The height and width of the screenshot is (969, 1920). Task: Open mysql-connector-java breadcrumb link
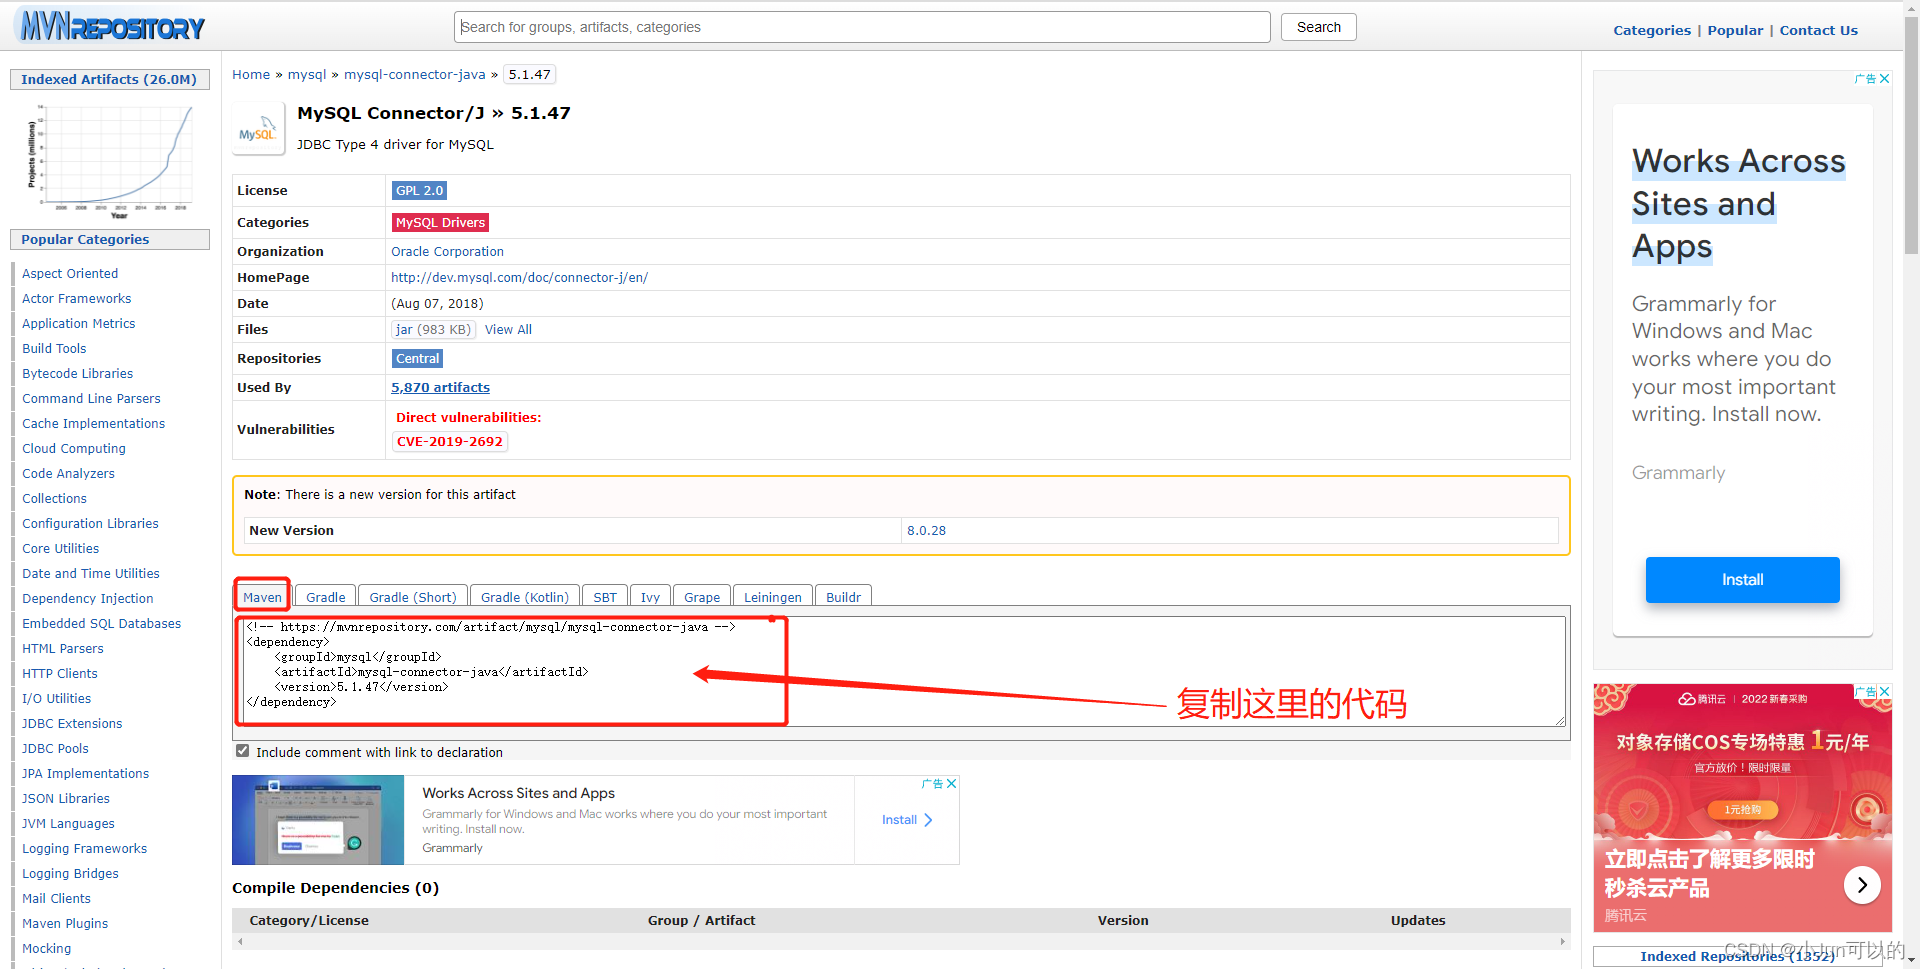pyautogui.click(x=415, y=75)
